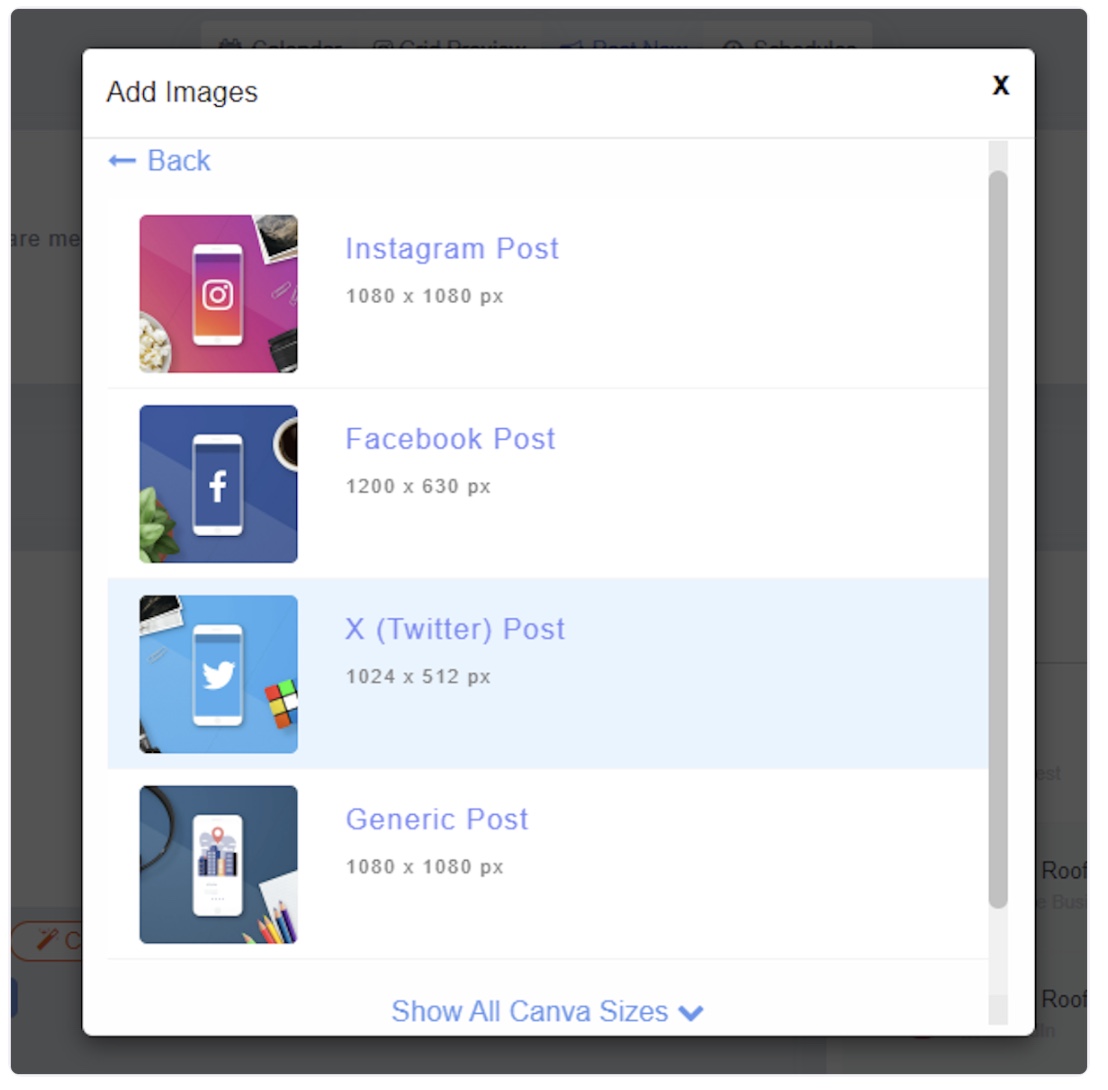Click the Back arrow icon
Viewport: 1108px width, 1090px height.
pos(122,161)
